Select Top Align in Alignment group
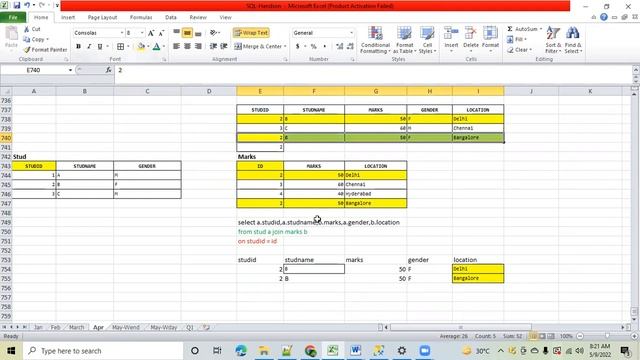Screen dimensions: 640x360 coord(176,33)
